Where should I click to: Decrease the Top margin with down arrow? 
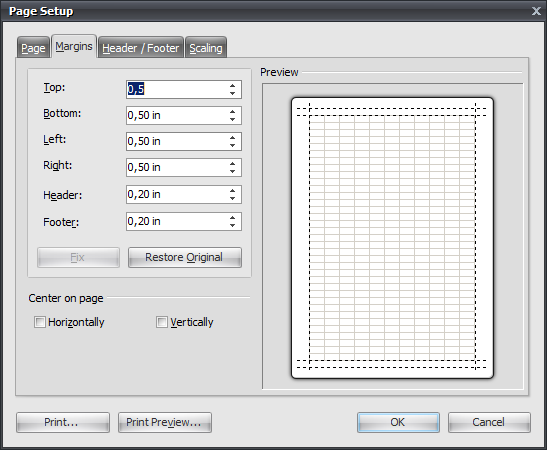coord(233,93)
